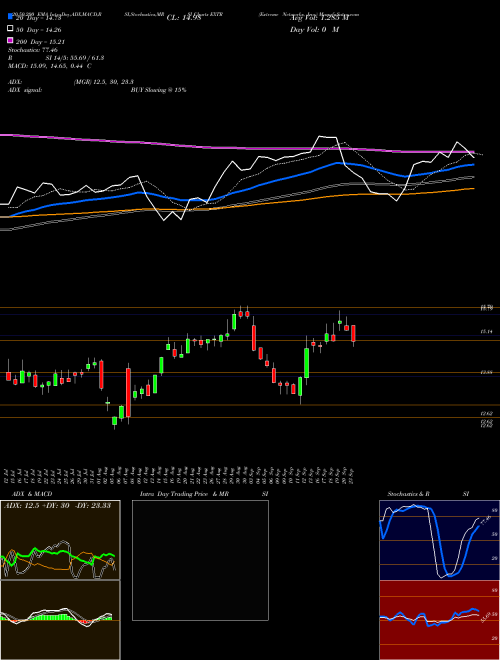Select the '20 Day = 14.73' legend text
500x660 pixels.
[x=39, y=18]
